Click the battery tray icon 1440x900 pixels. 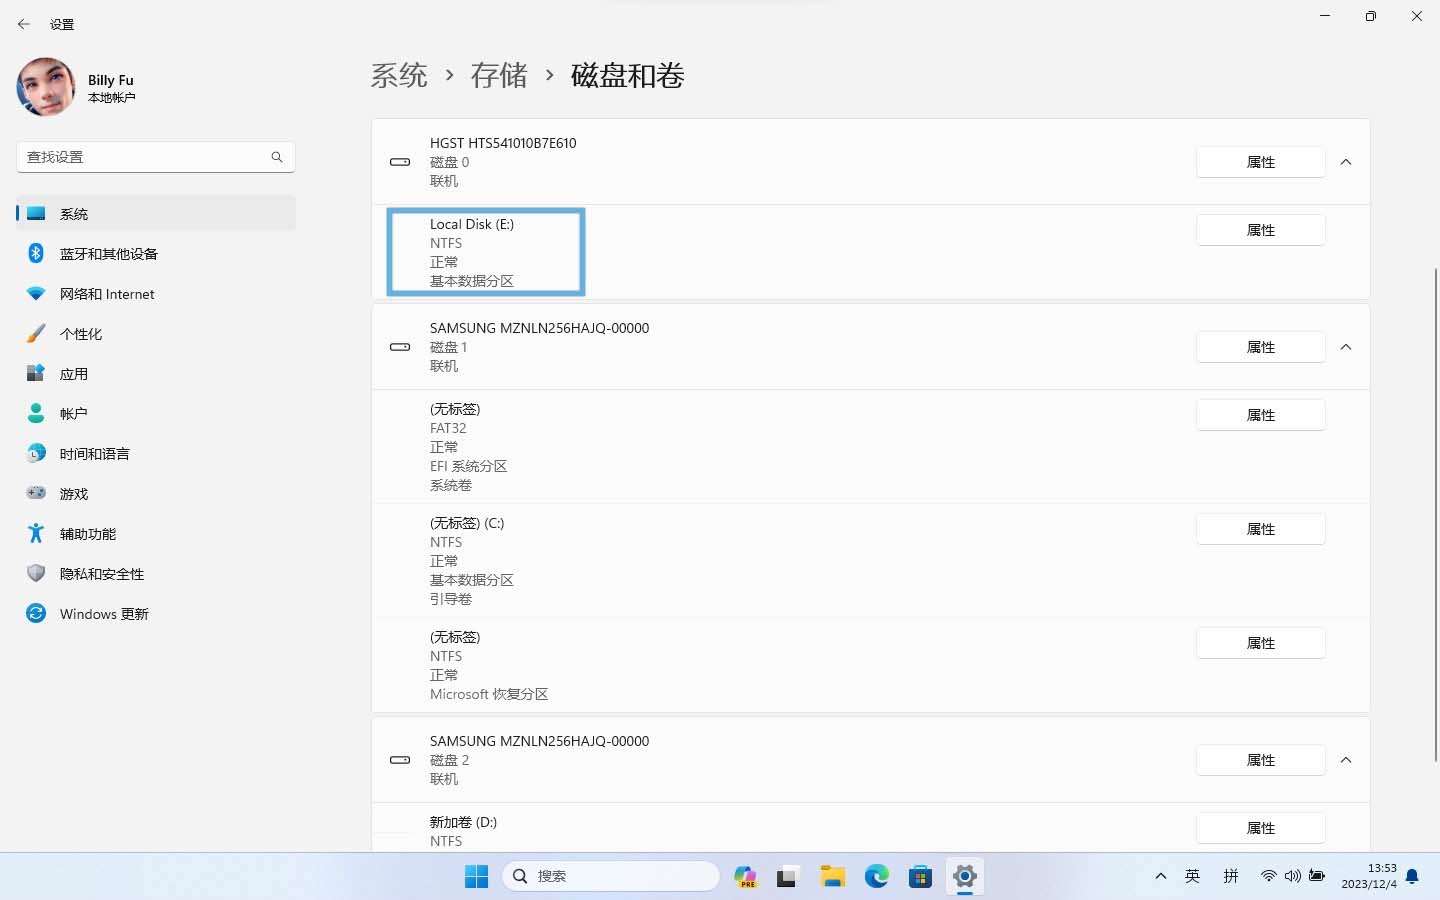pos(1317,876)
